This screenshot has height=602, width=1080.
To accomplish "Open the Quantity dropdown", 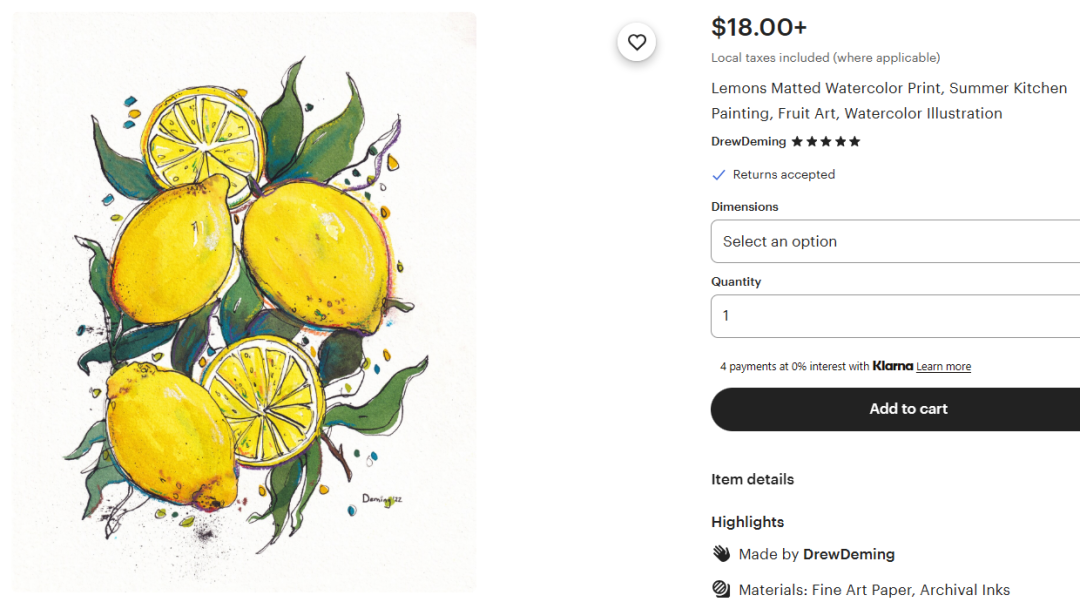I will (x=895, y=316).
